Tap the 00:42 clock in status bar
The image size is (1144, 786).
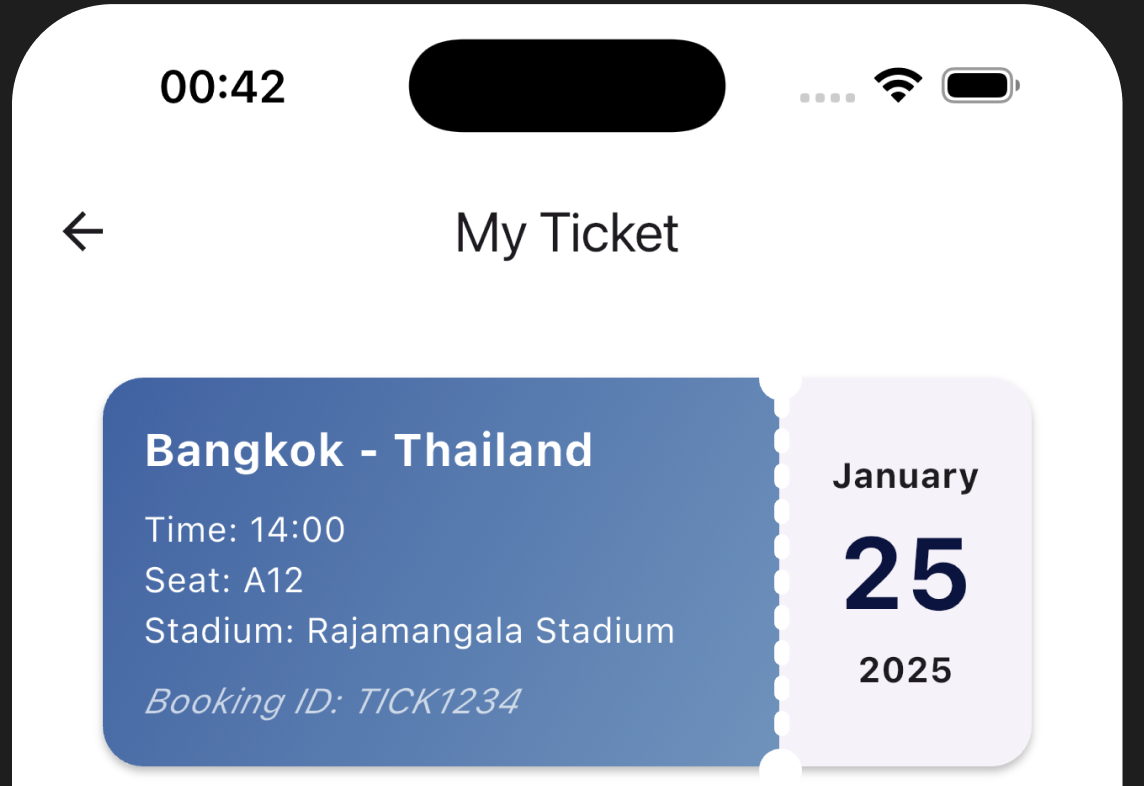(x=222, y=87)
